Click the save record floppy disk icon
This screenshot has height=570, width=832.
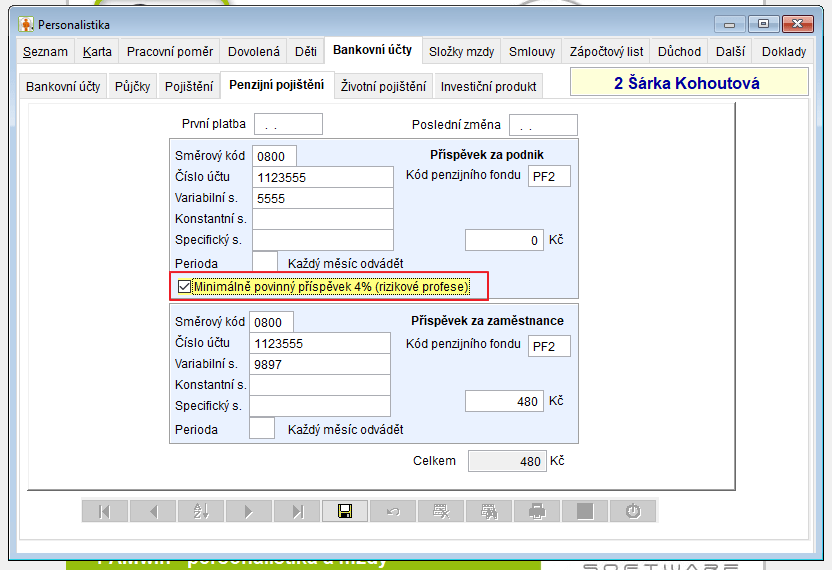point(345,511)
